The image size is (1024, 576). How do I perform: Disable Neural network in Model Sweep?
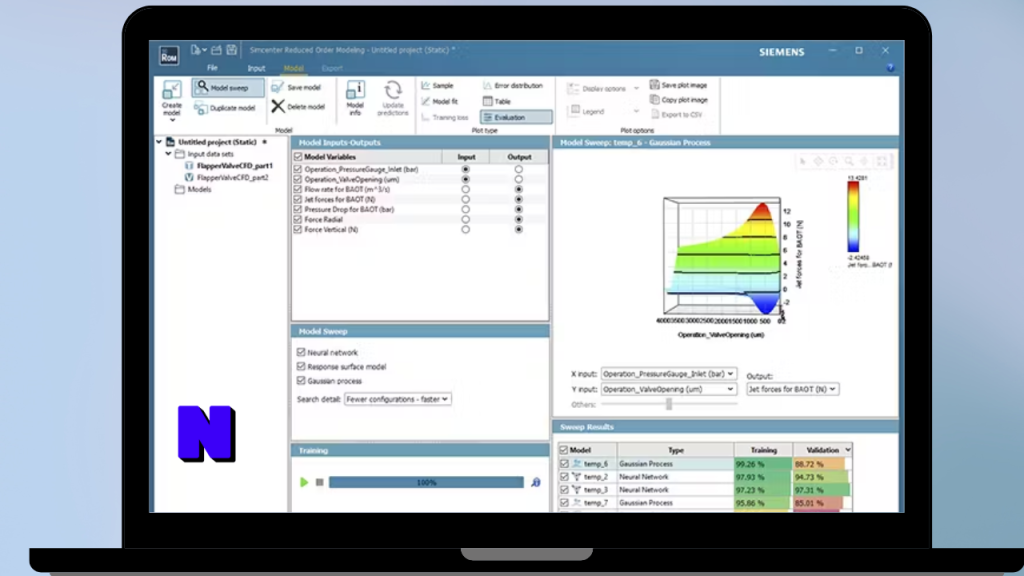click(x=301, y=352)
